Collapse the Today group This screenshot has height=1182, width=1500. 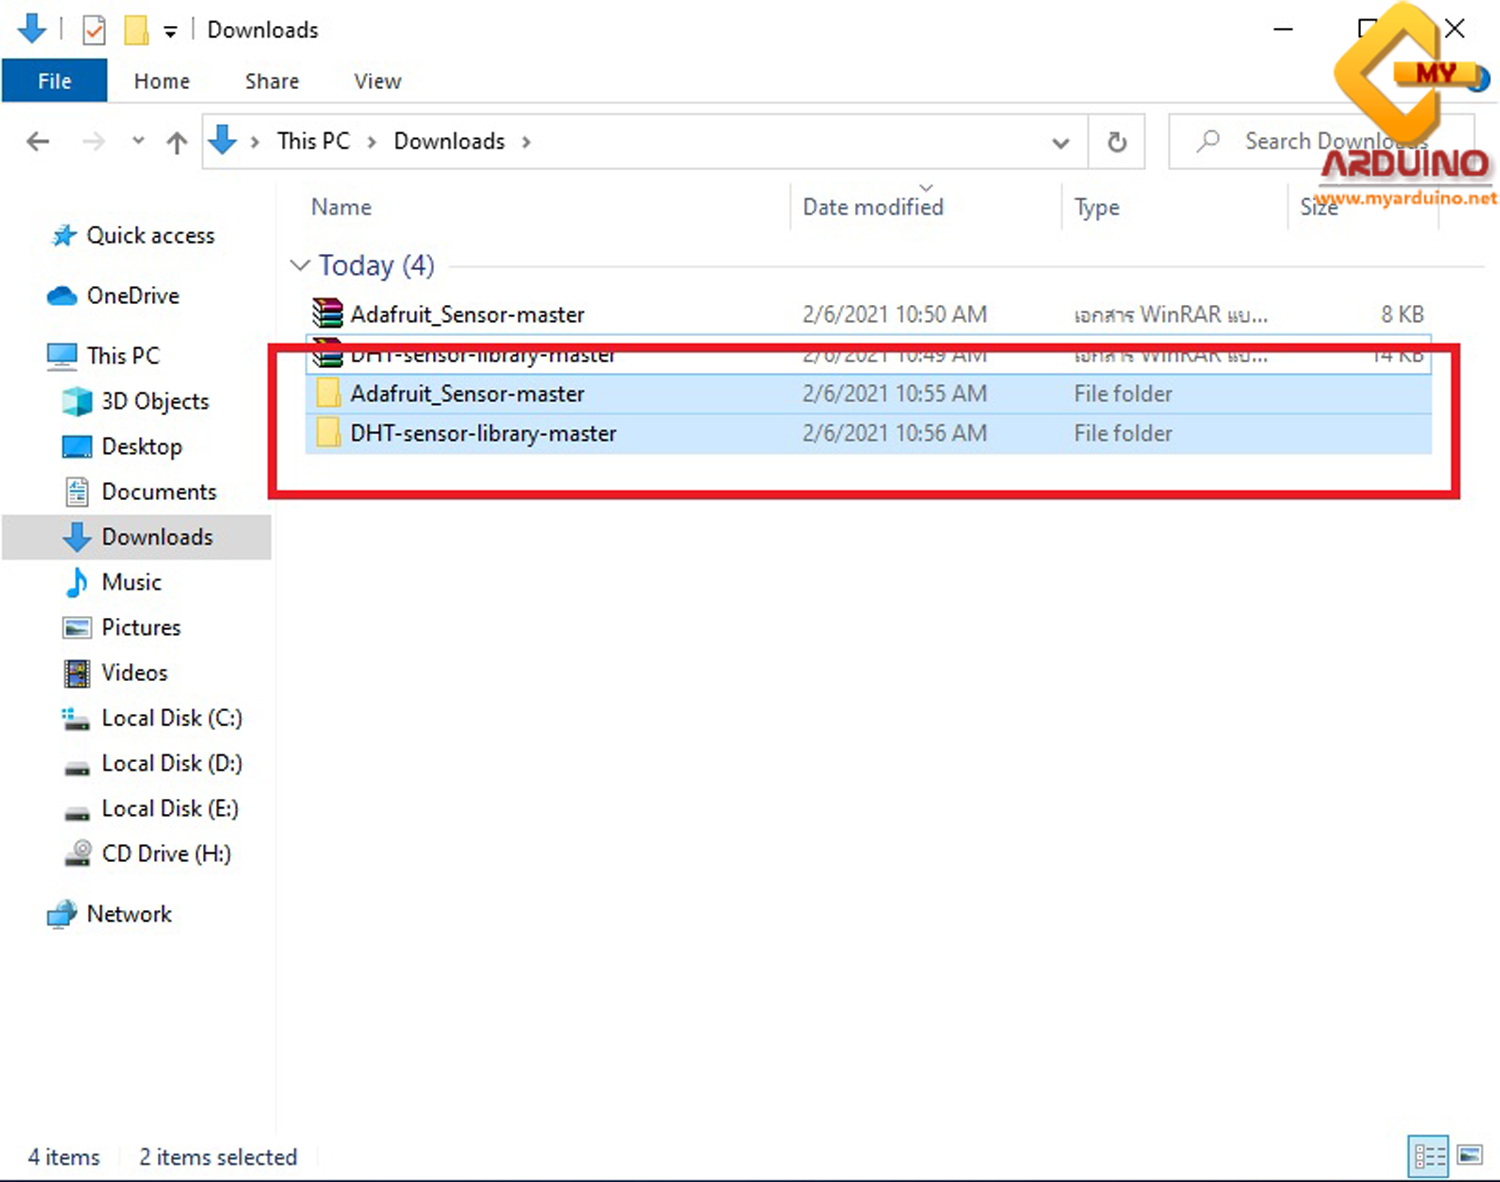(x=299, y=265)
